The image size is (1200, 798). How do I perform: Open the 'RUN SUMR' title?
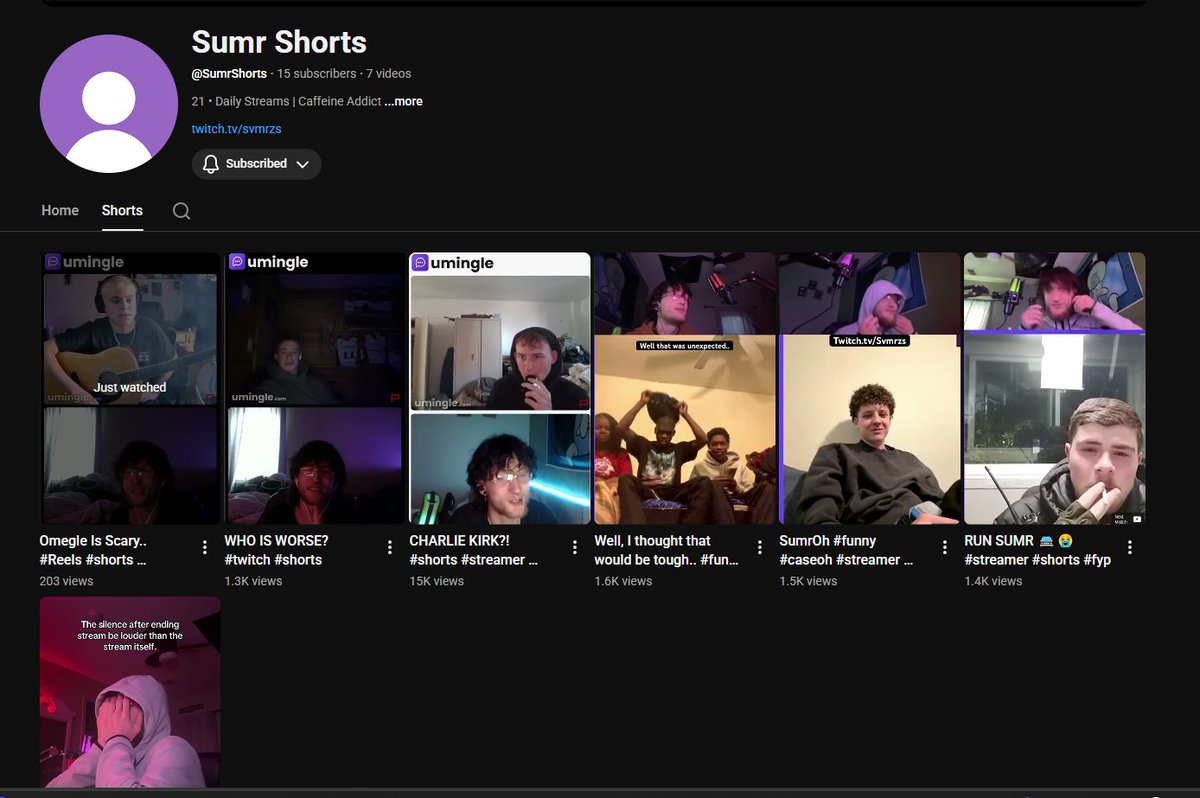1038,550
